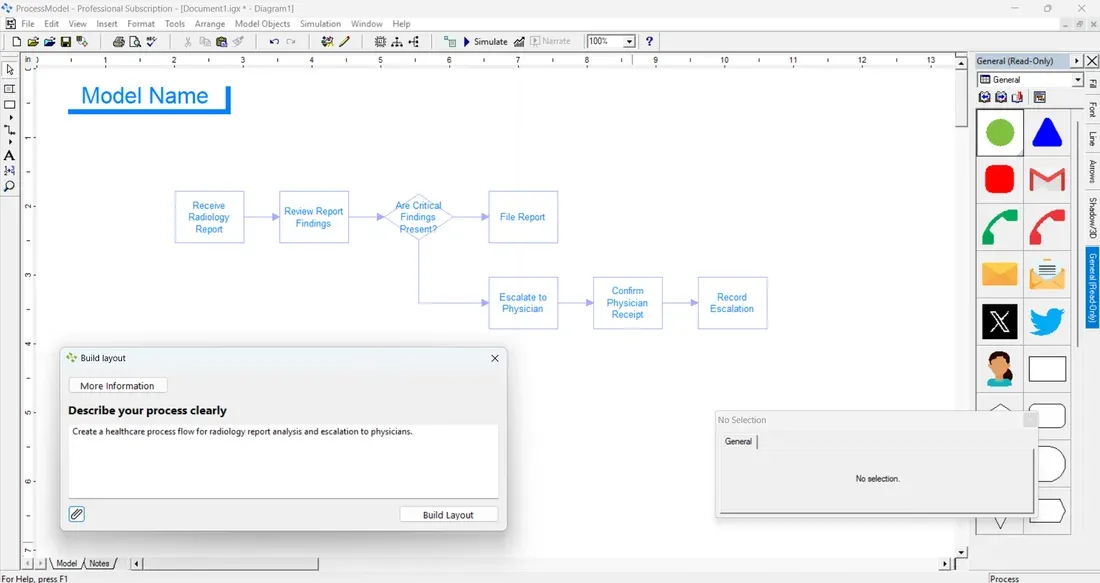Screen dimensions: 1100x583
Task: Select General tab in No Selection panel
Action: 738,441
